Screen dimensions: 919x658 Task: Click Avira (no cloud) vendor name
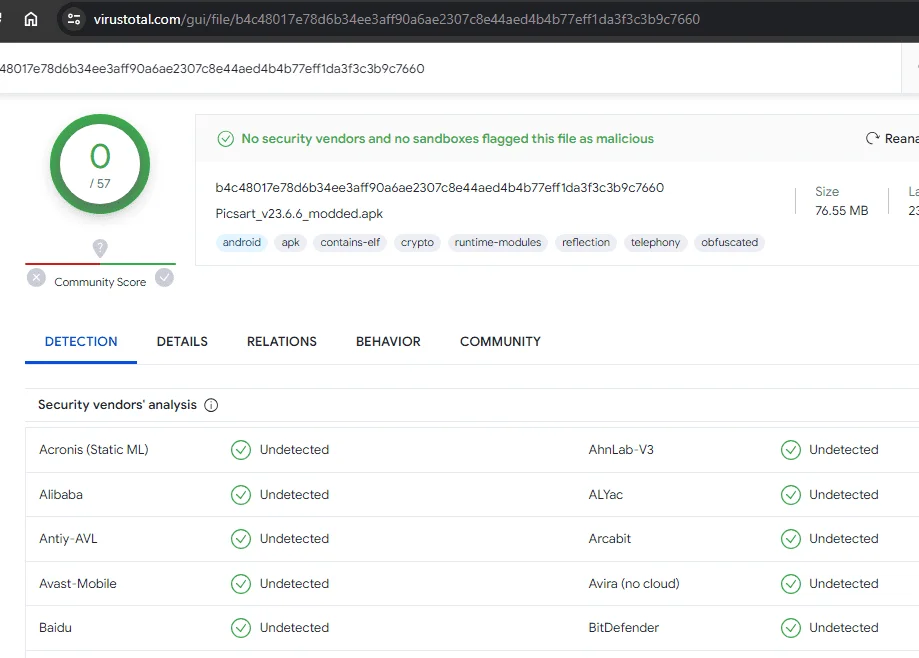point(634,584)
